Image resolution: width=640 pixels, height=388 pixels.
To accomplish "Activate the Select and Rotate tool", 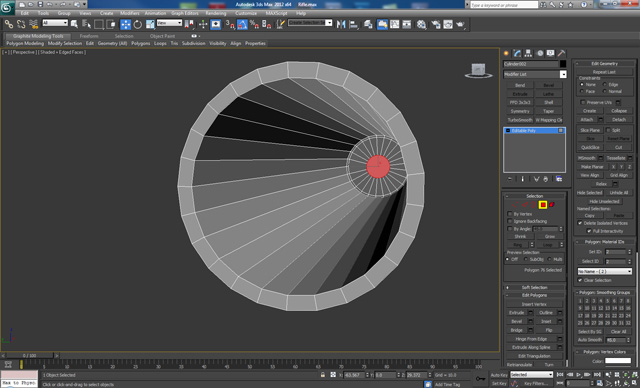I will click(138, 24).
